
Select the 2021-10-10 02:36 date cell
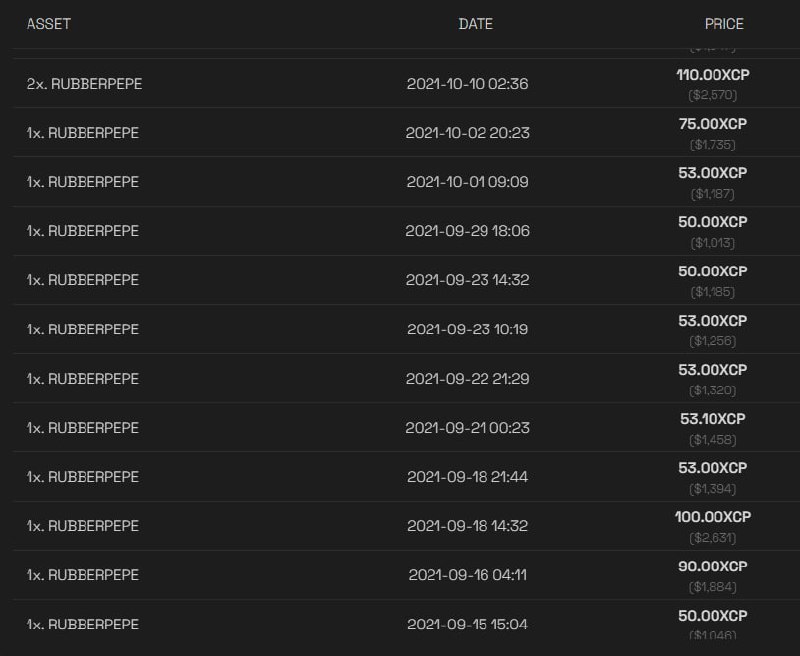pos(467,84)
